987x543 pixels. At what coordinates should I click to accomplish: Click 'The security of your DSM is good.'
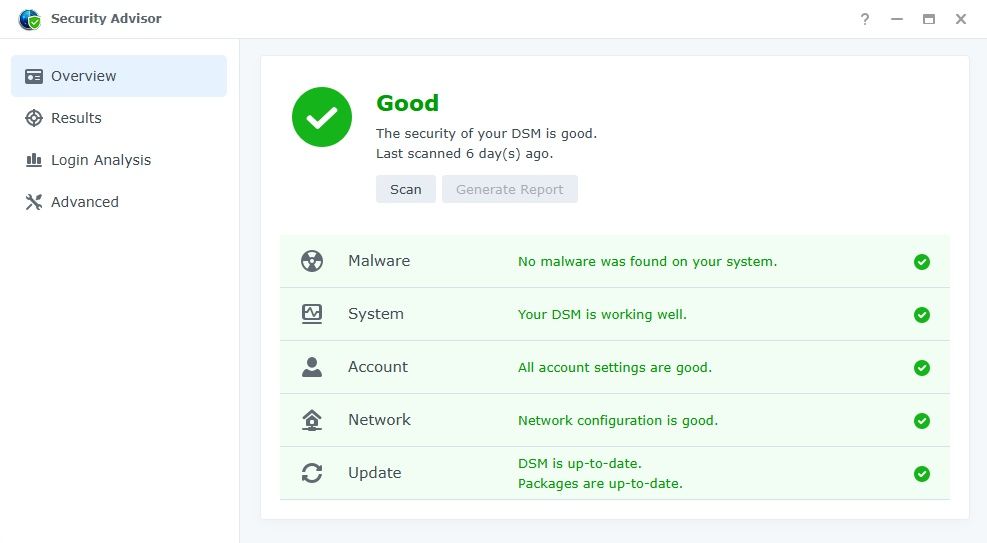[486, 133]
